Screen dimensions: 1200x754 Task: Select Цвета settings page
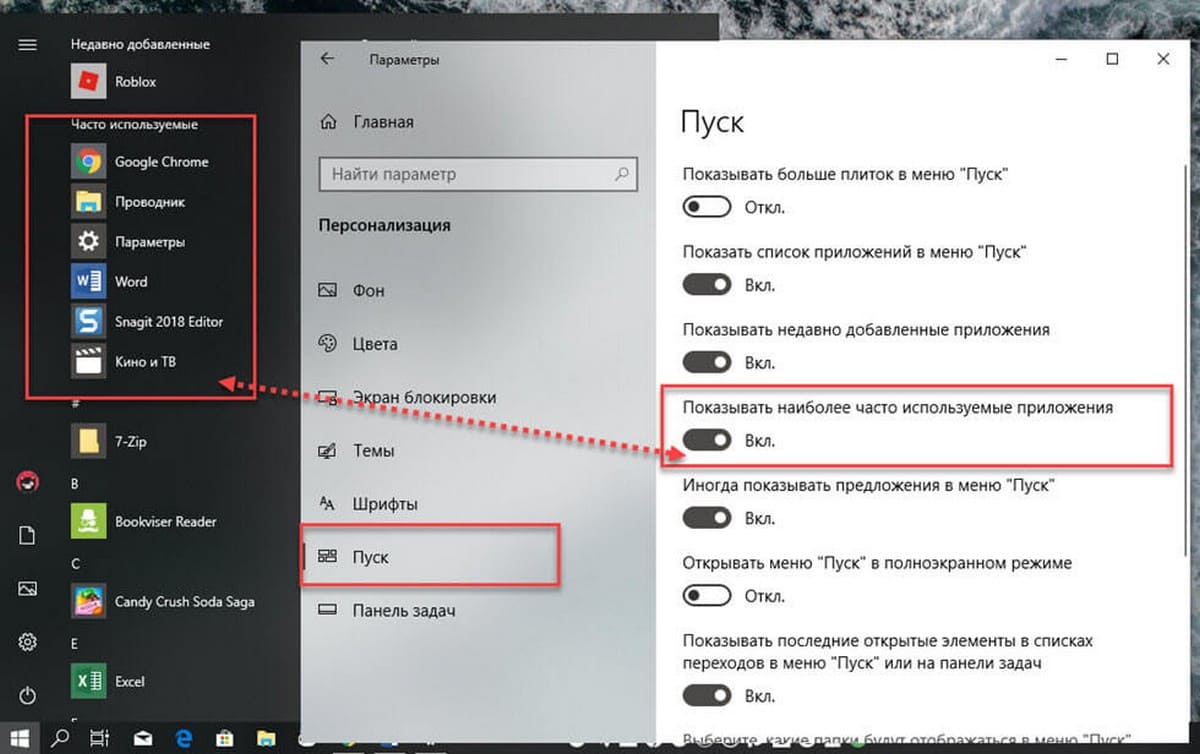point(358,344)
